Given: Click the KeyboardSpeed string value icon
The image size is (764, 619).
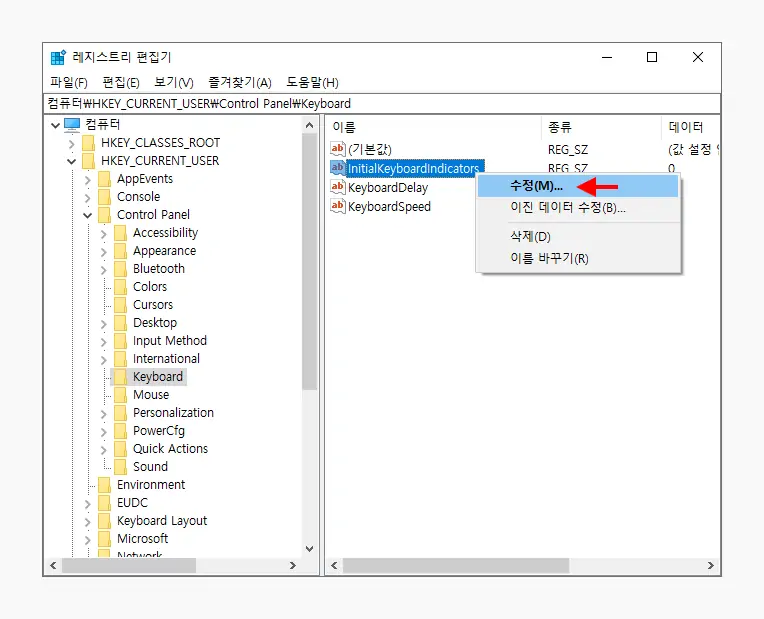Looking at the screenshot, I should (x=338, y=206).
